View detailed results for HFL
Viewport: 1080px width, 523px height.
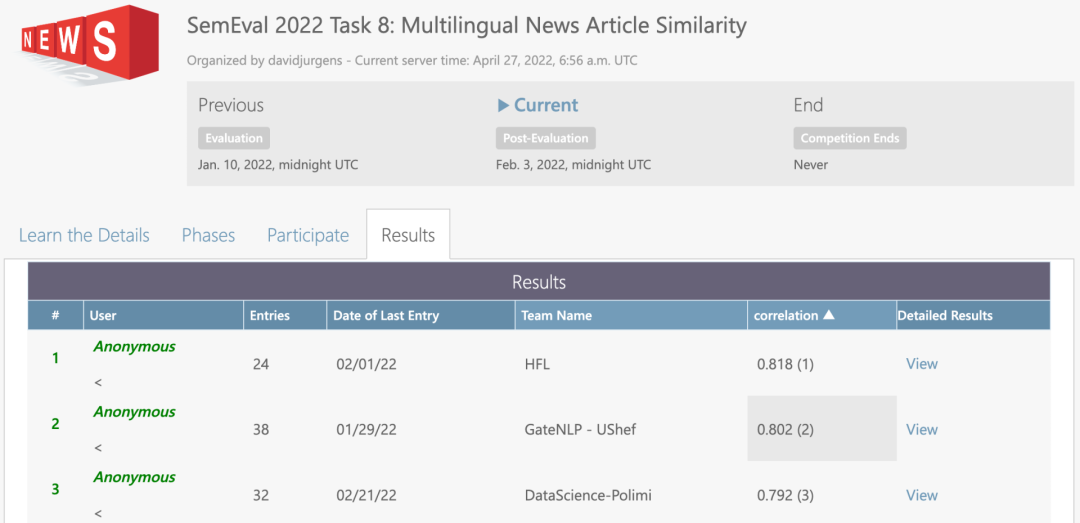(x=921, y=364)
